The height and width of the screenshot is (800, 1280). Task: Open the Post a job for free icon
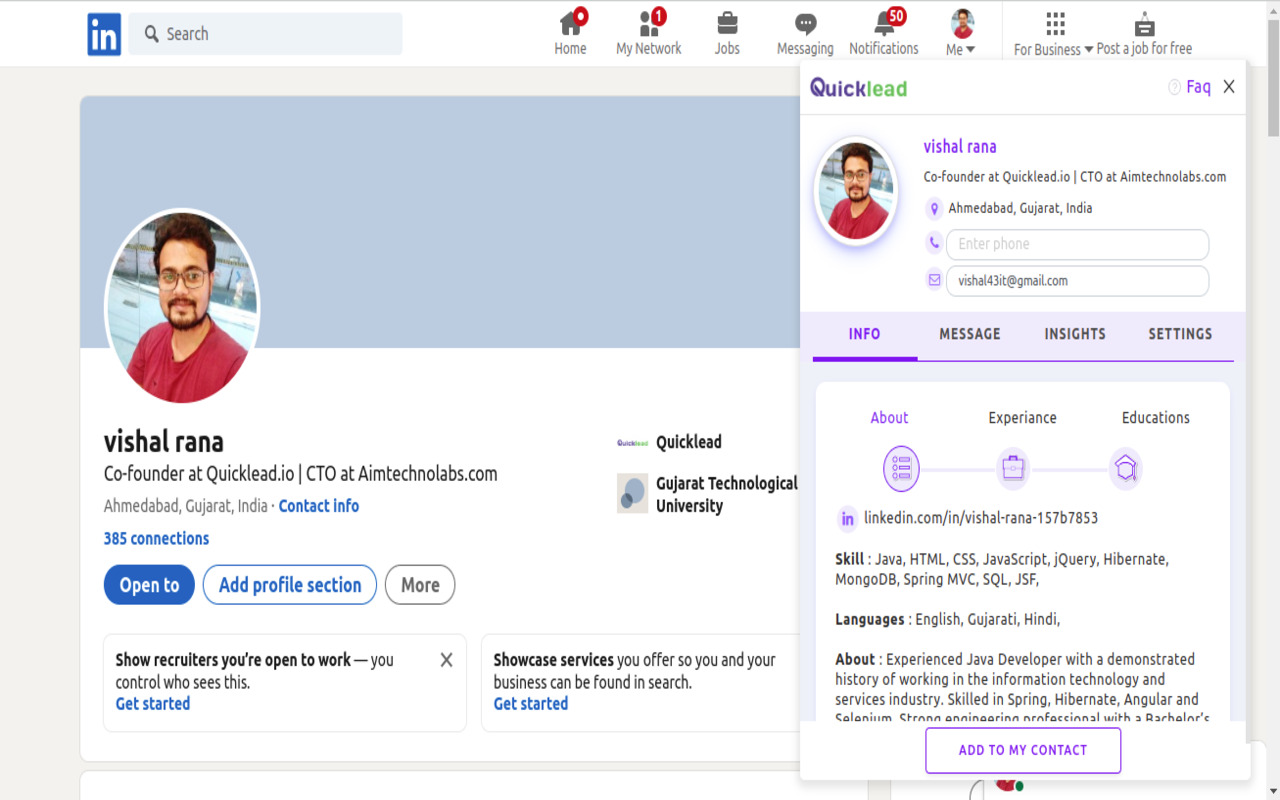click(x=1145, y=24)
